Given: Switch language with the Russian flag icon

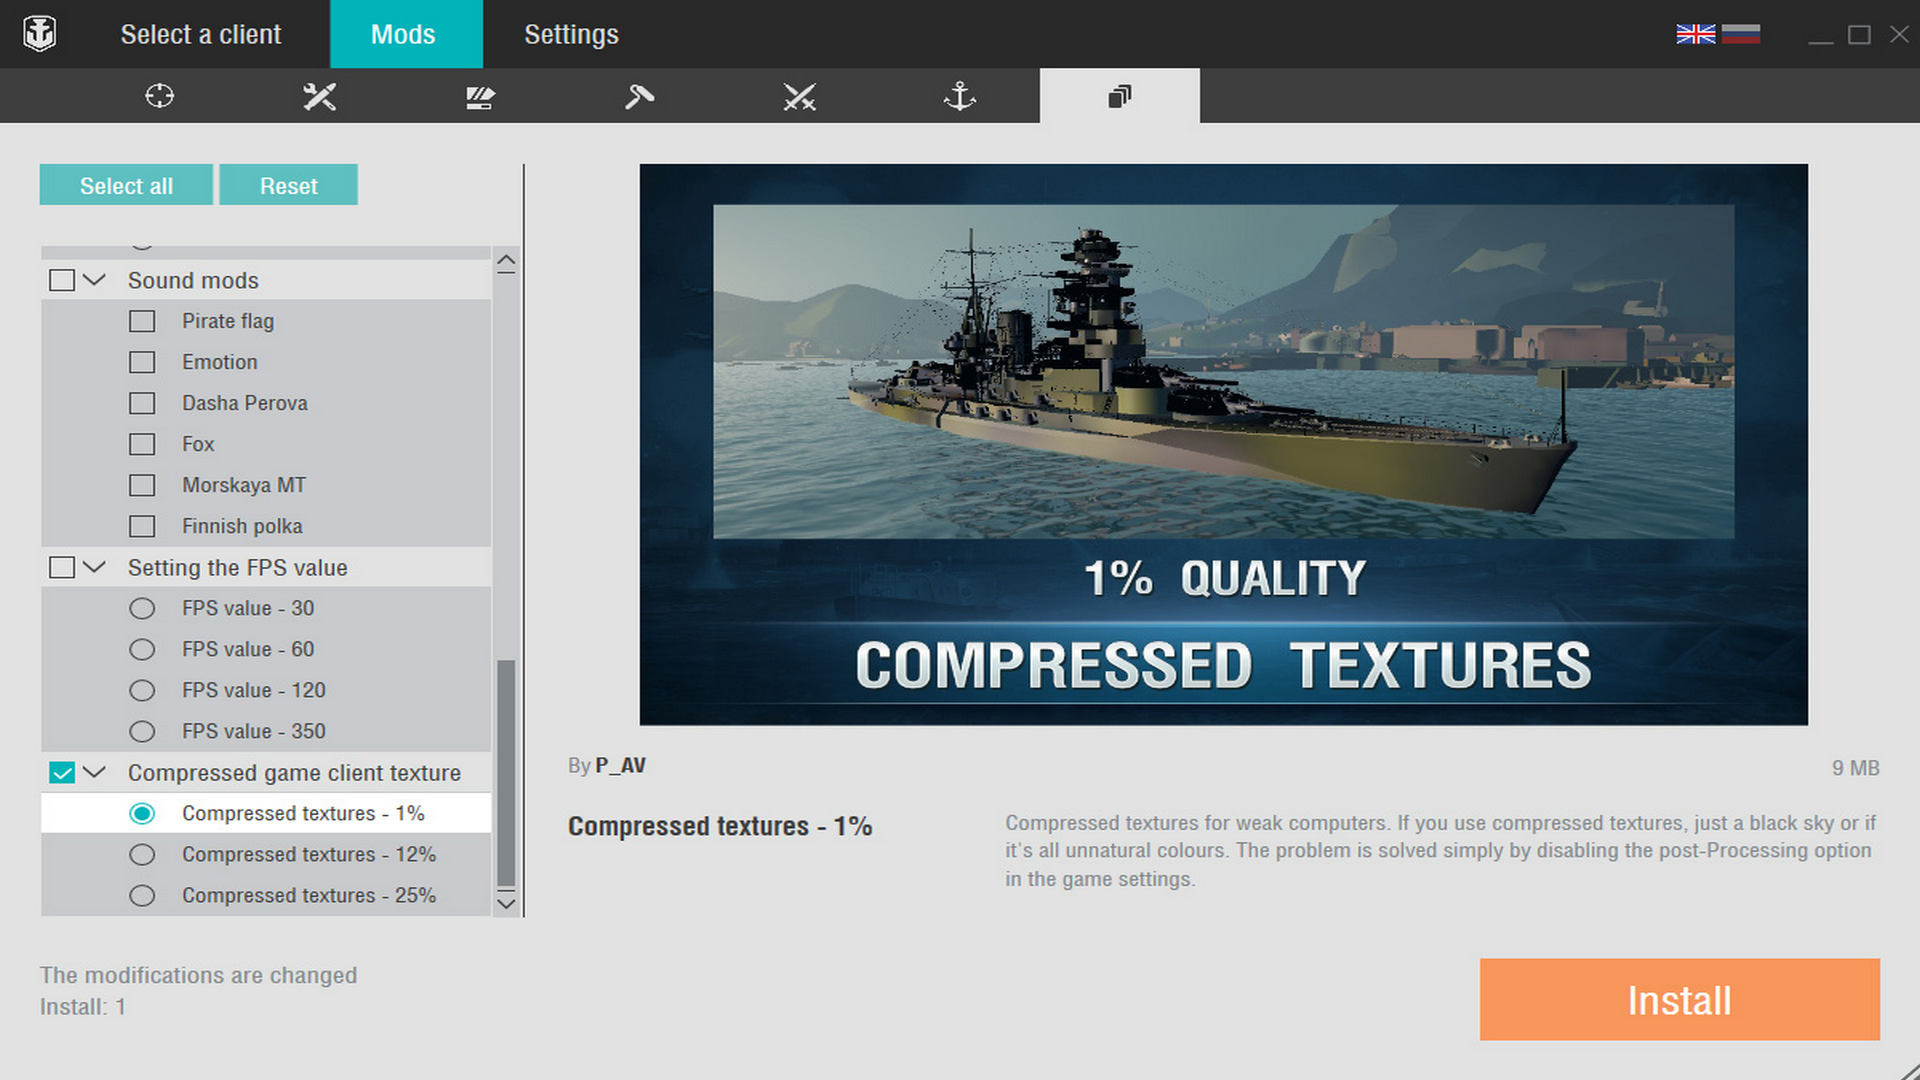Looking at the screenshot, I should point(1740,34).
